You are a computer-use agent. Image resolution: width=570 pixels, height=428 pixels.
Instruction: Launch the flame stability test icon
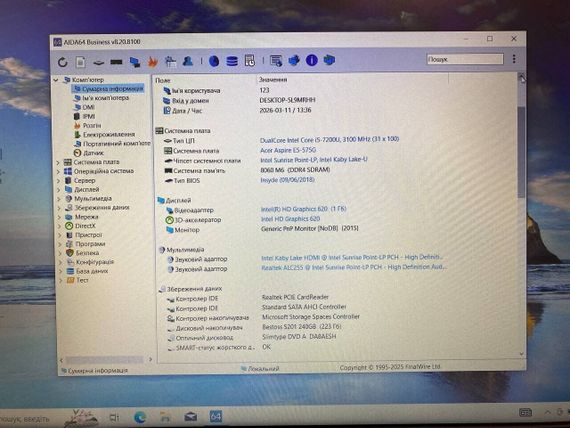tap(153, 62)
